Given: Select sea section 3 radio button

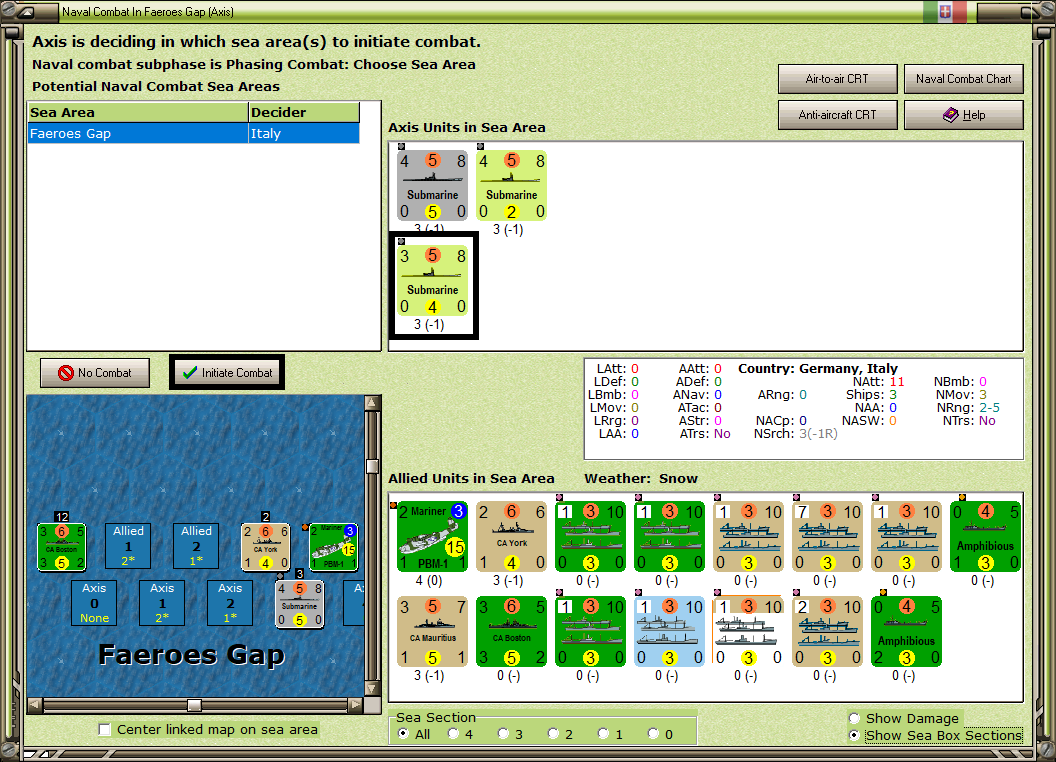Looking at the screenshot, I should click(503, 734).
